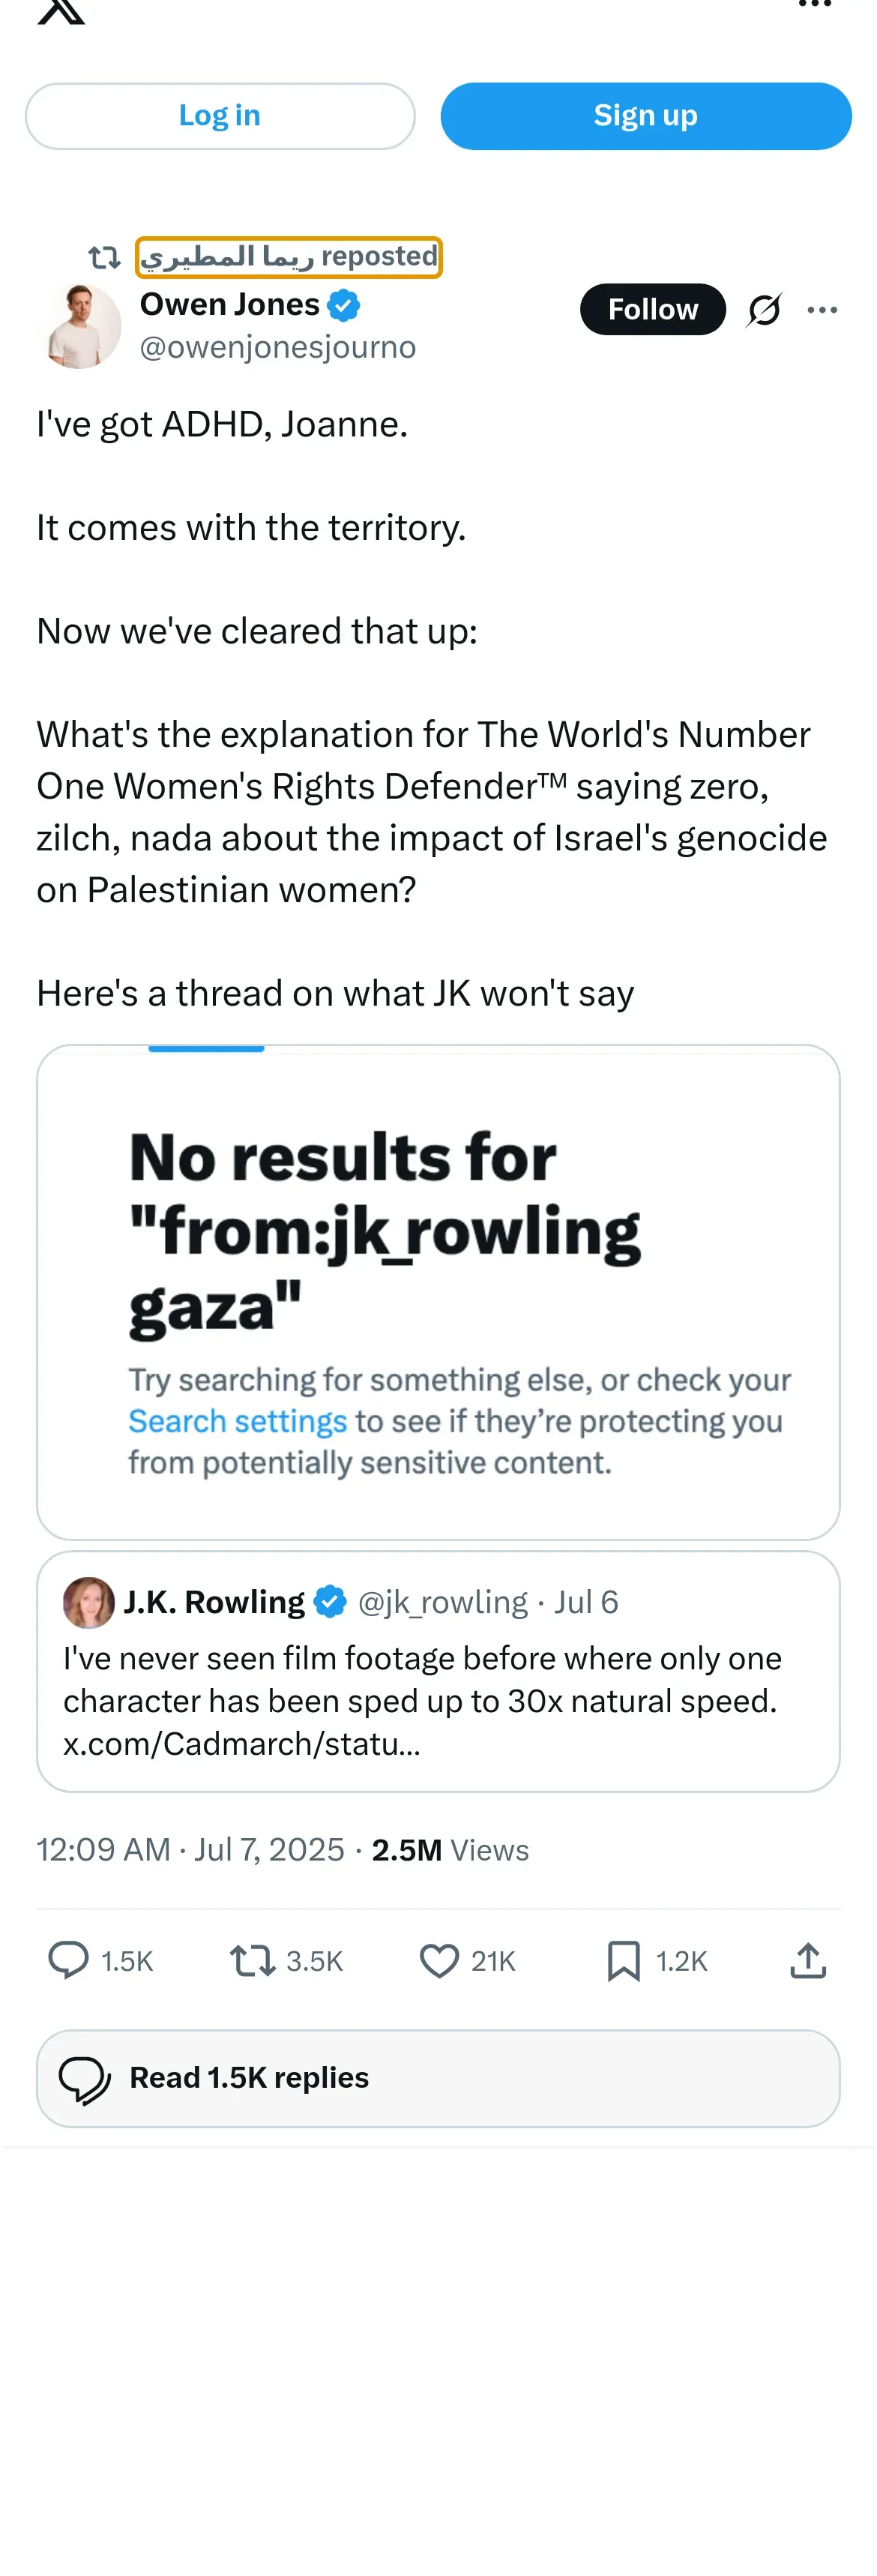The height and width of the screenshot is (2576, 877).
Task: Click the Sign up button
Action: (x=645, y=116)
